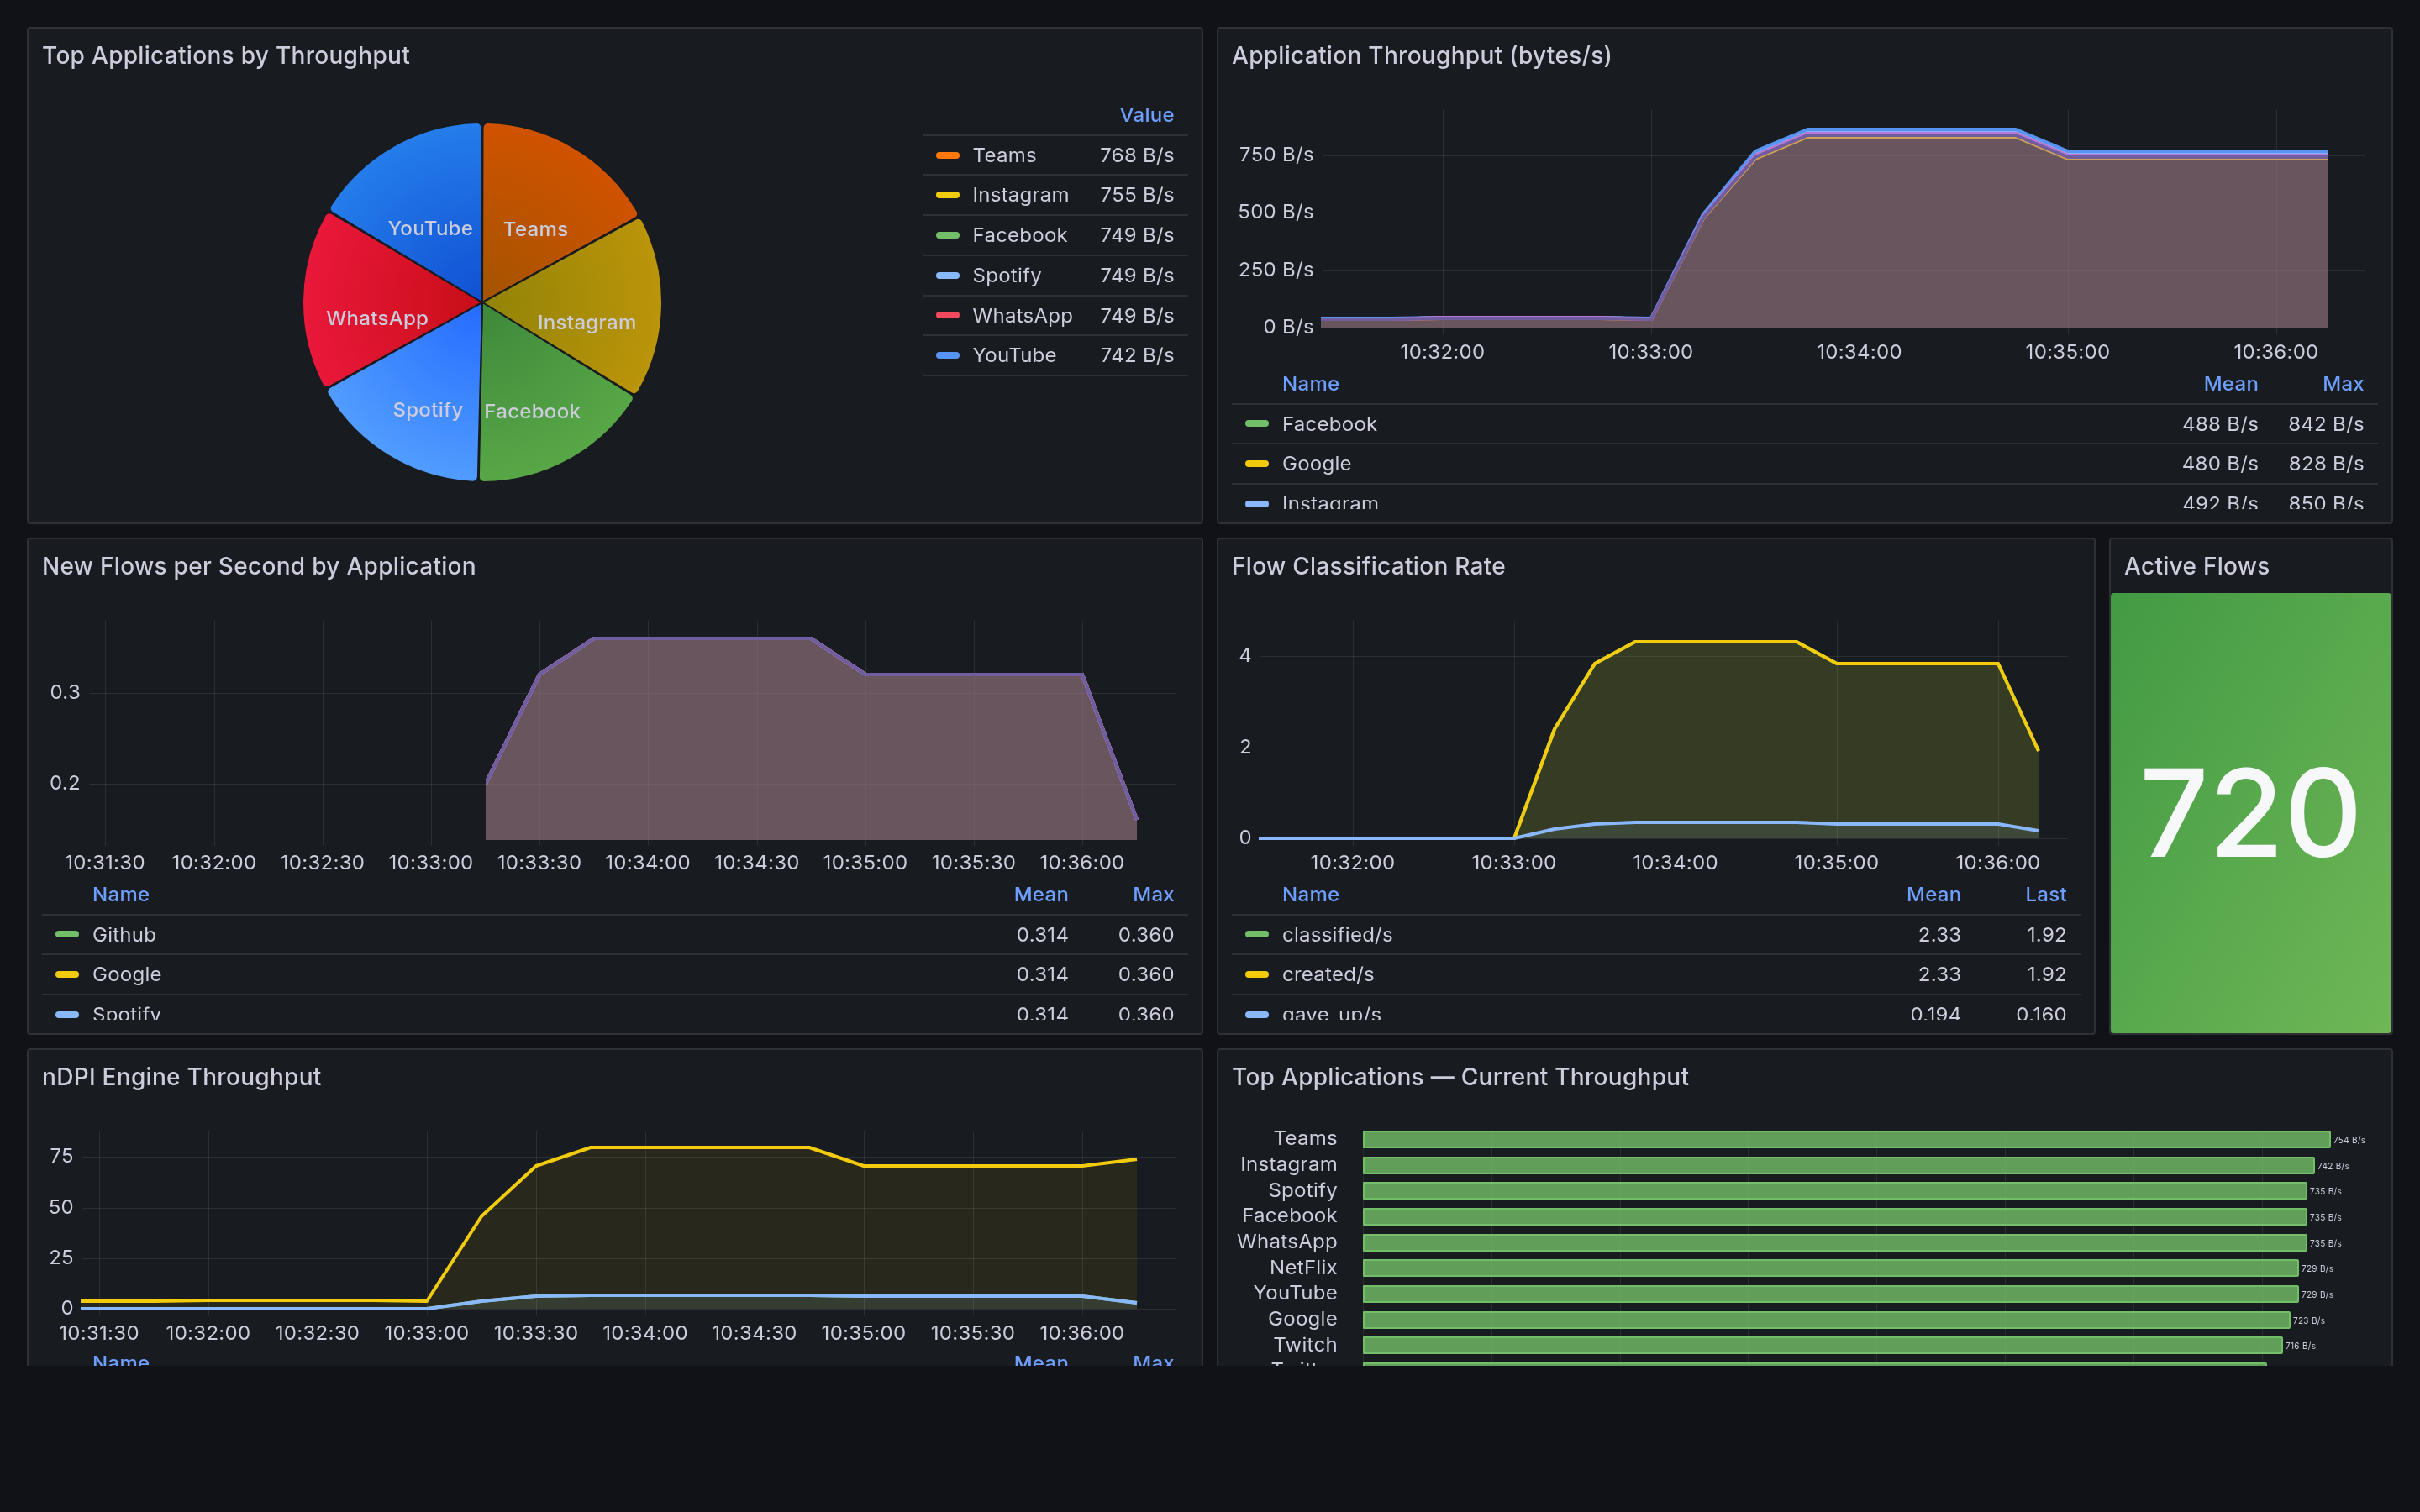Click the orange Teams legend icon
Screen dimensions: 2420x1512
pyautogui.click(x=948, y=155)
